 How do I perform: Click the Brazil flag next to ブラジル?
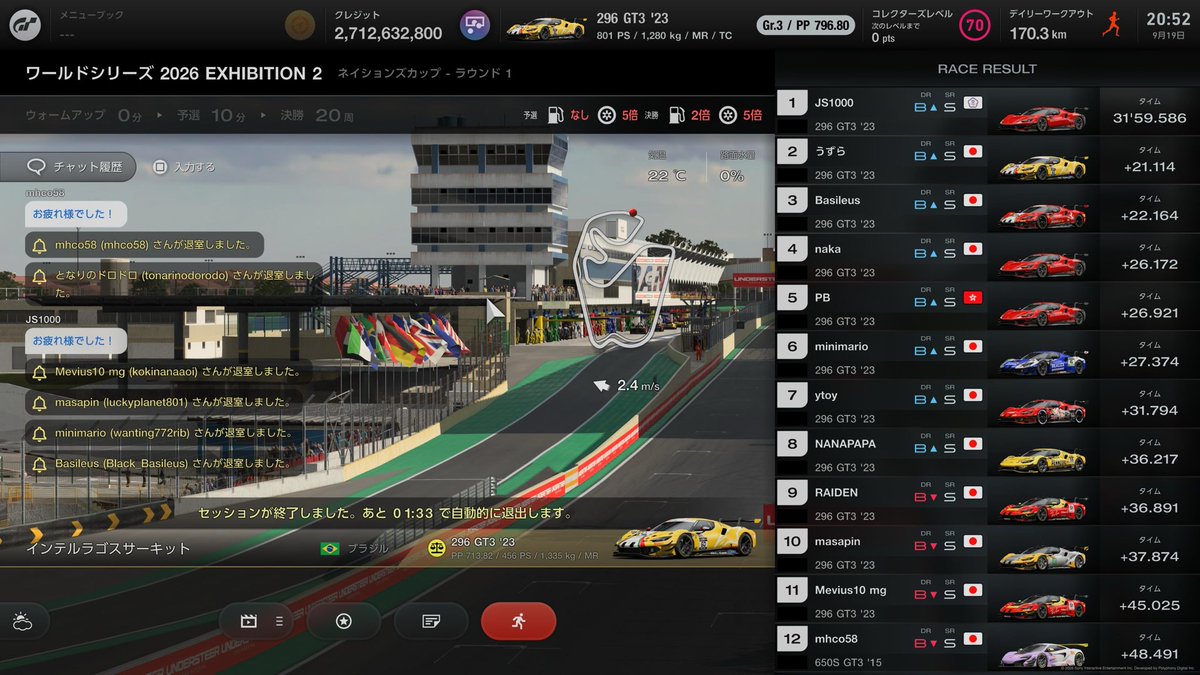pos(329,549)
